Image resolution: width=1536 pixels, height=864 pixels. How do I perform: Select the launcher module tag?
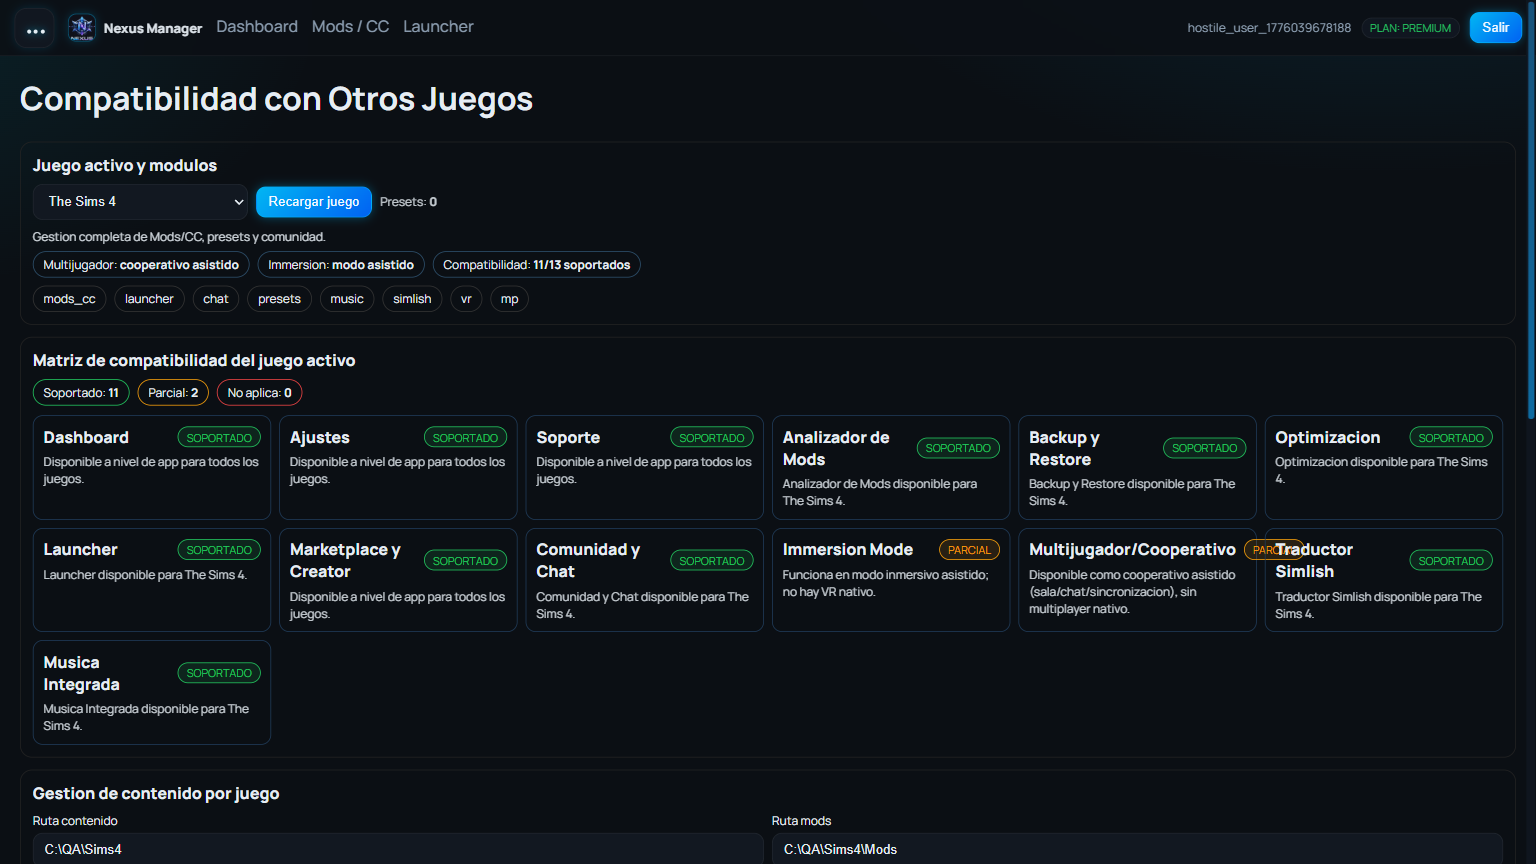click(149, 299)
